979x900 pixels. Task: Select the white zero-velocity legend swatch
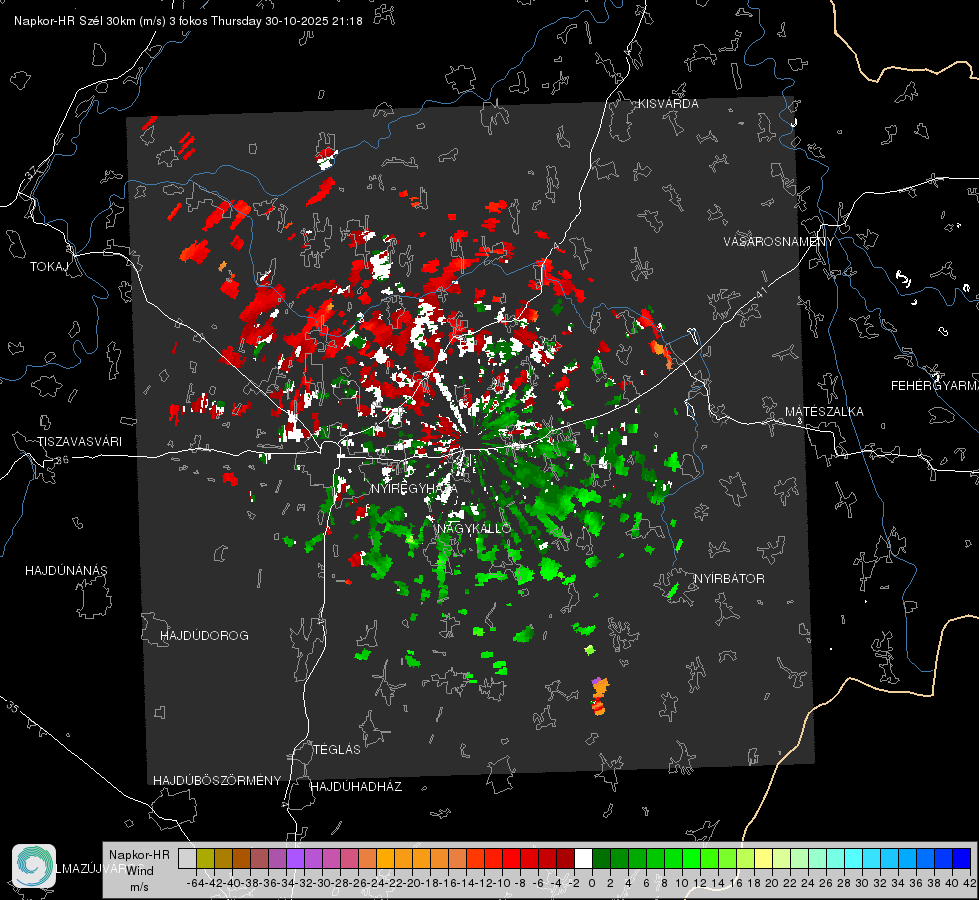[x=583, y=858]
